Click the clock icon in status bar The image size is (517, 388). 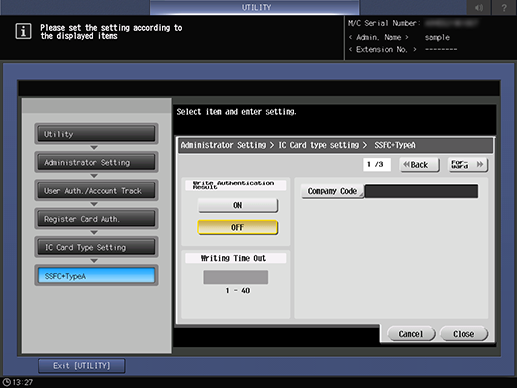point(7,382)
